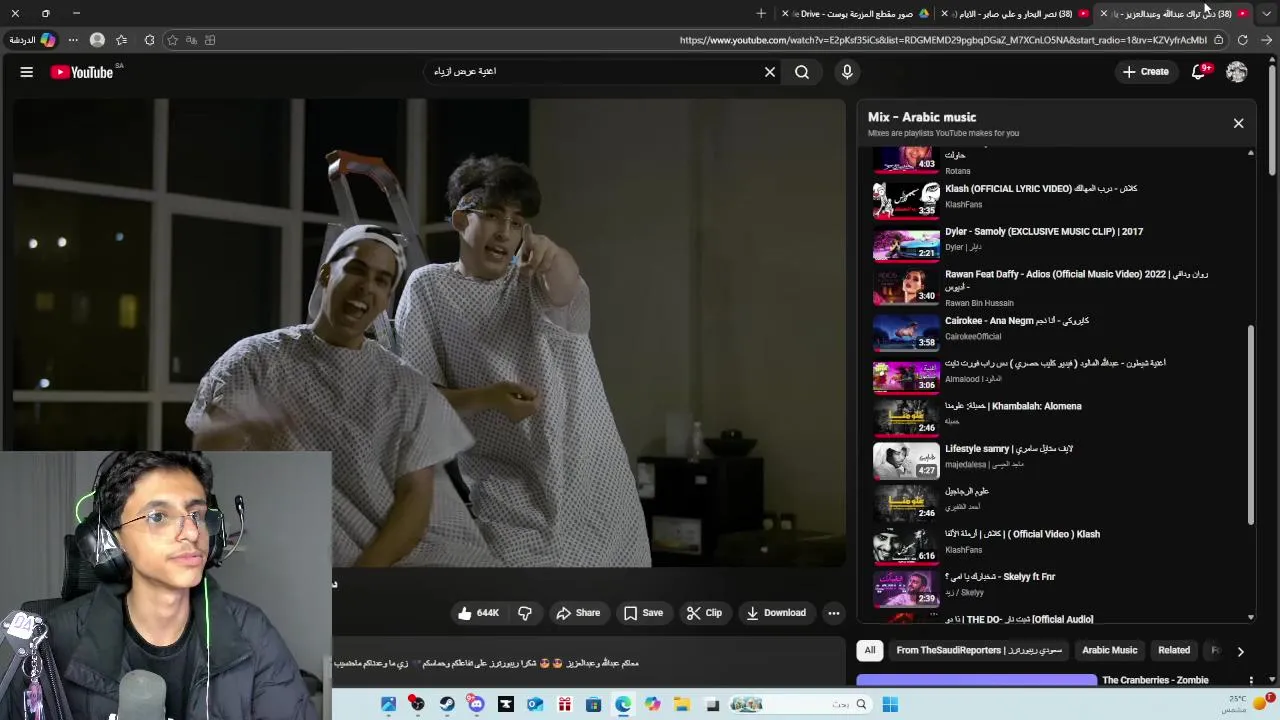Viewport: 1280px width, 720px height.
Task: Refresh the page in the browser
Action: coord(1242,40)
